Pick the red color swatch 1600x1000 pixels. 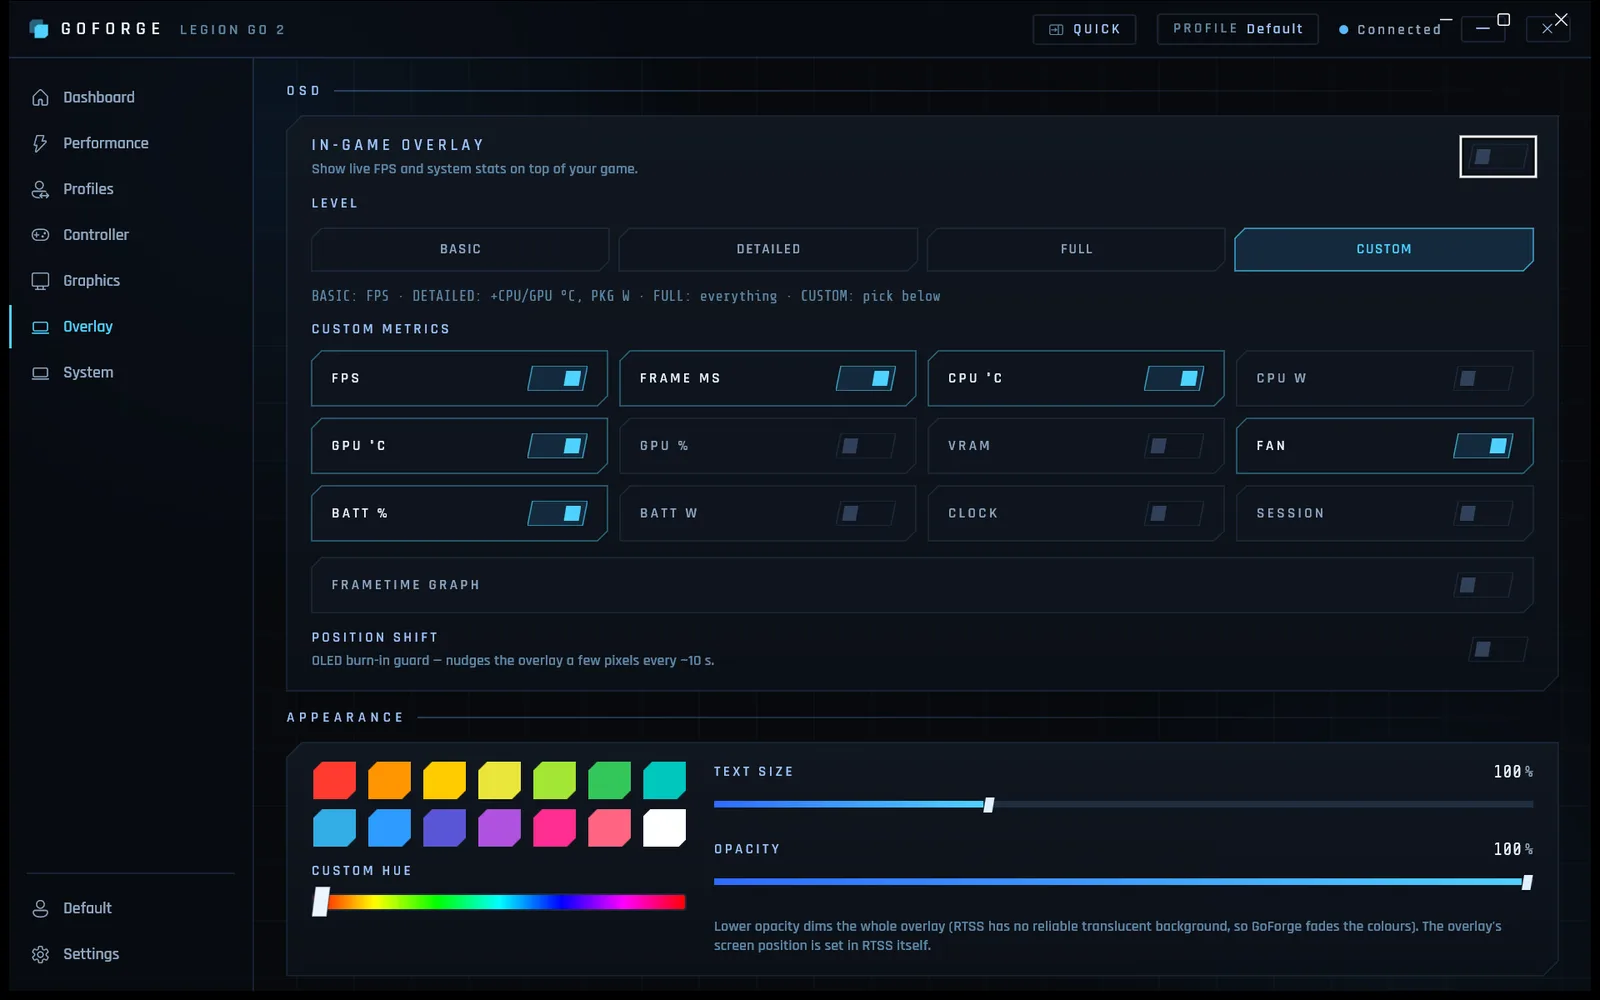[334, 780]
